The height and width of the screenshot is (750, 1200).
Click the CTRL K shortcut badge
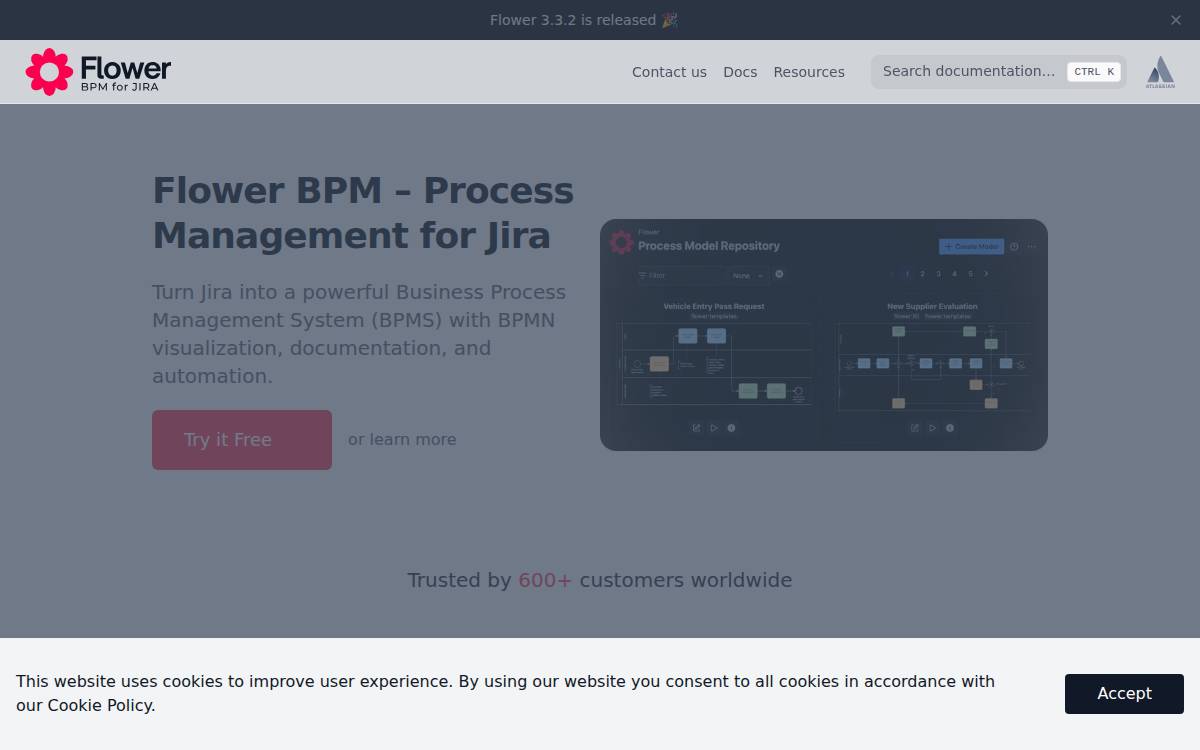[x=1094, y=72]
